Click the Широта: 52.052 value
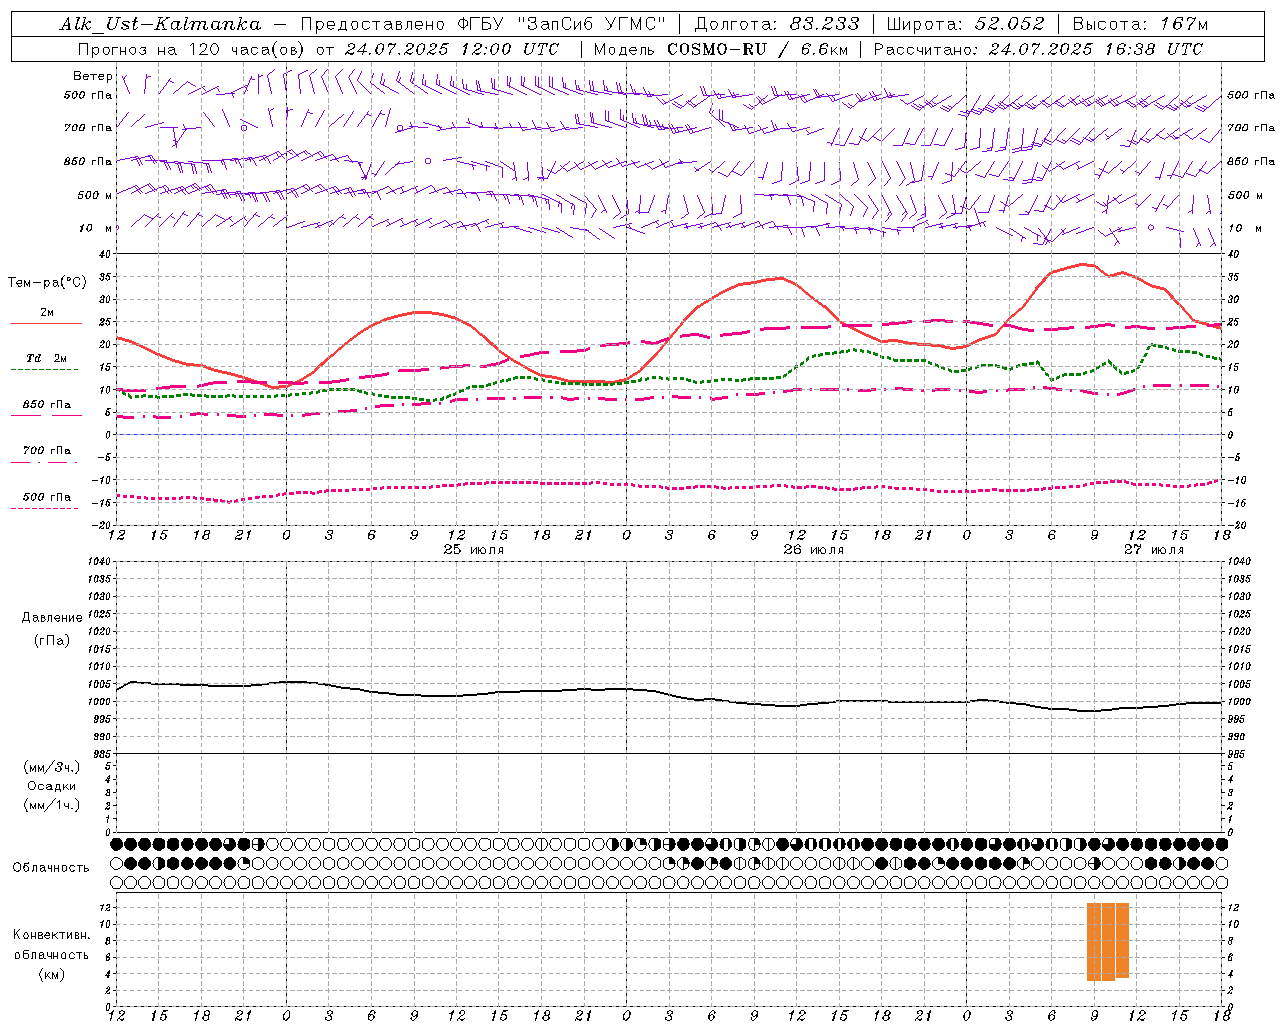Screen dimensions: 1280x1024 pyautogui.click(x=966, y=24)
